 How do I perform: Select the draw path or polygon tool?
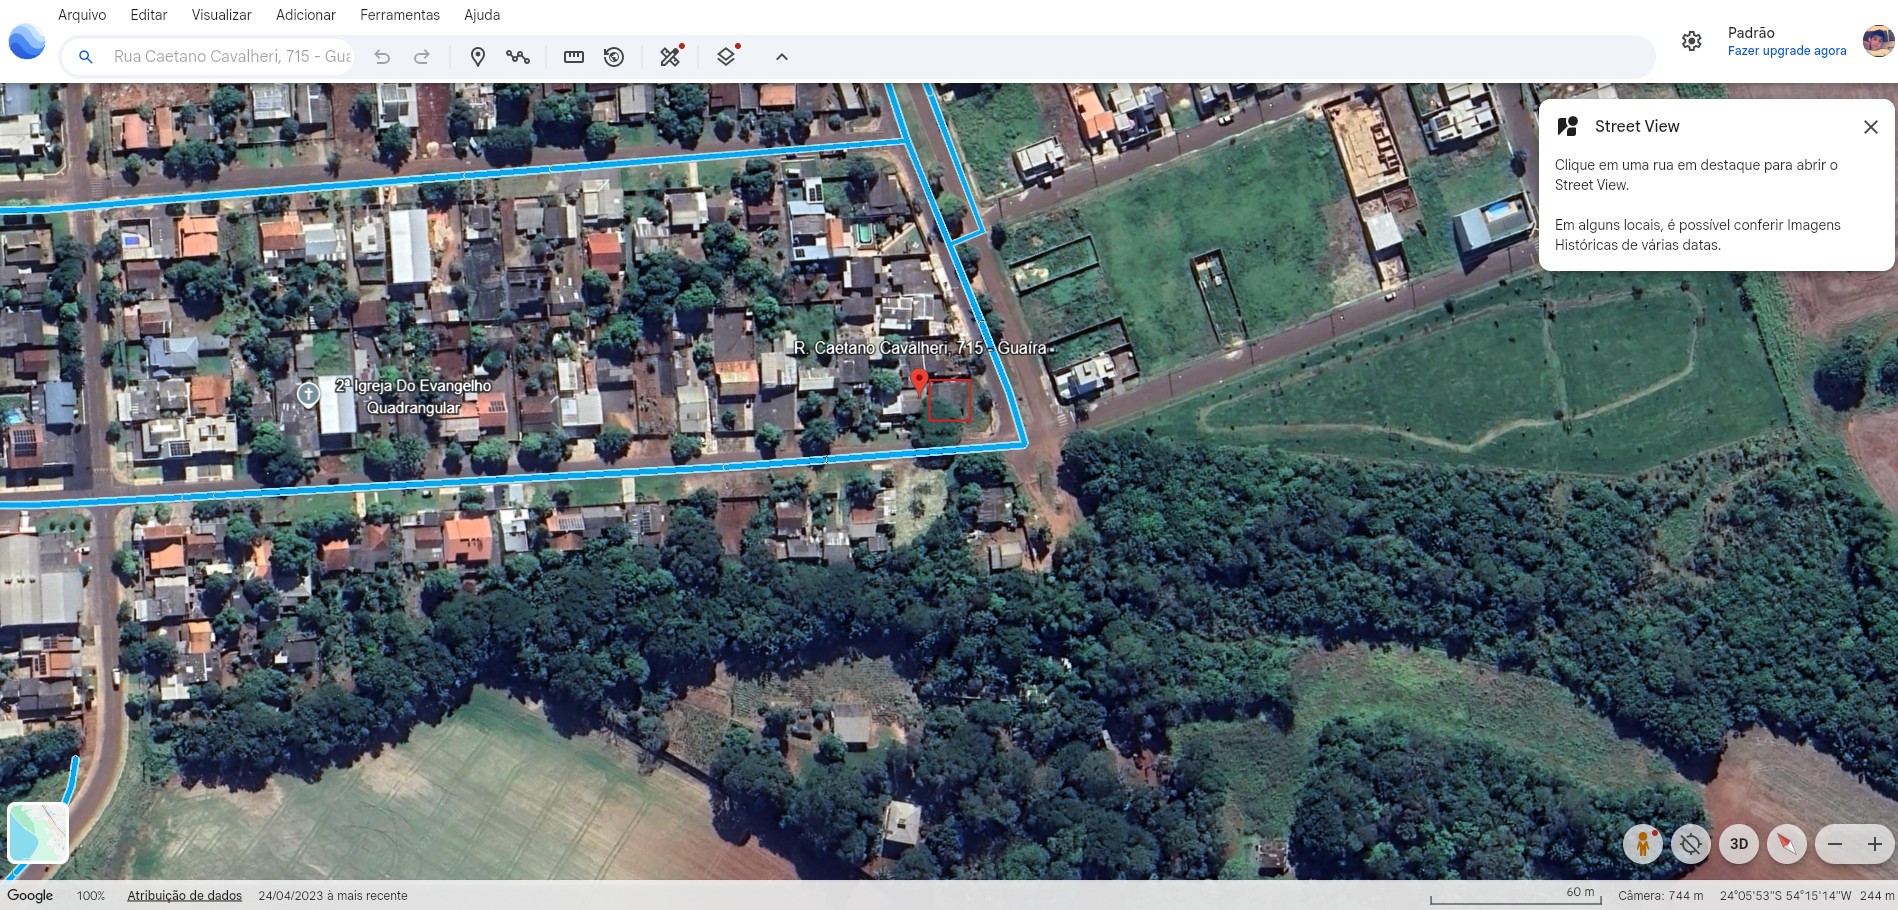click(x=517, y=57)
